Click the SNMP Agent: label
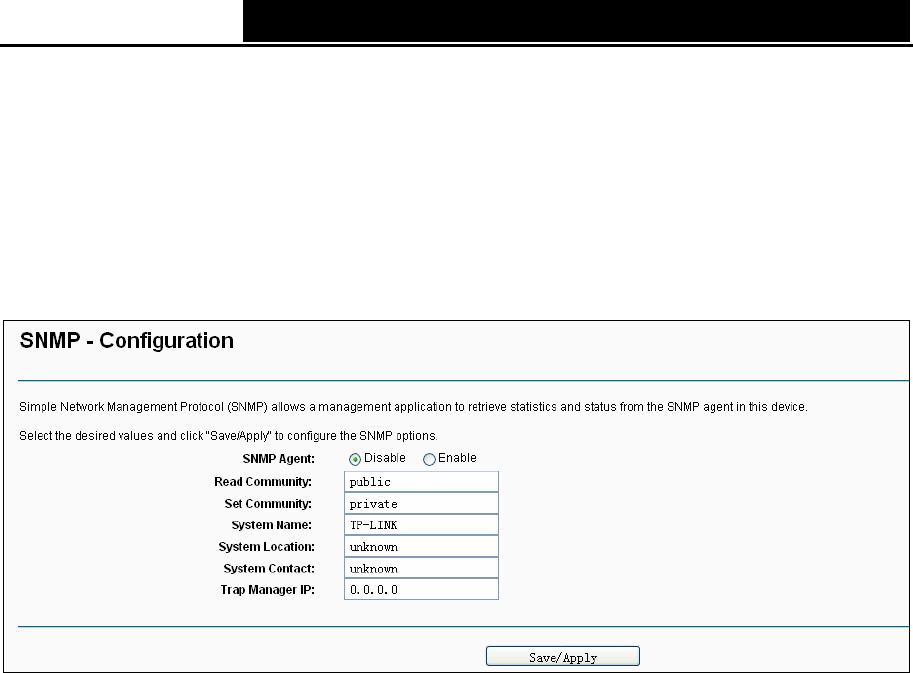The image size is (913, 673). click(x=278, y=459)
